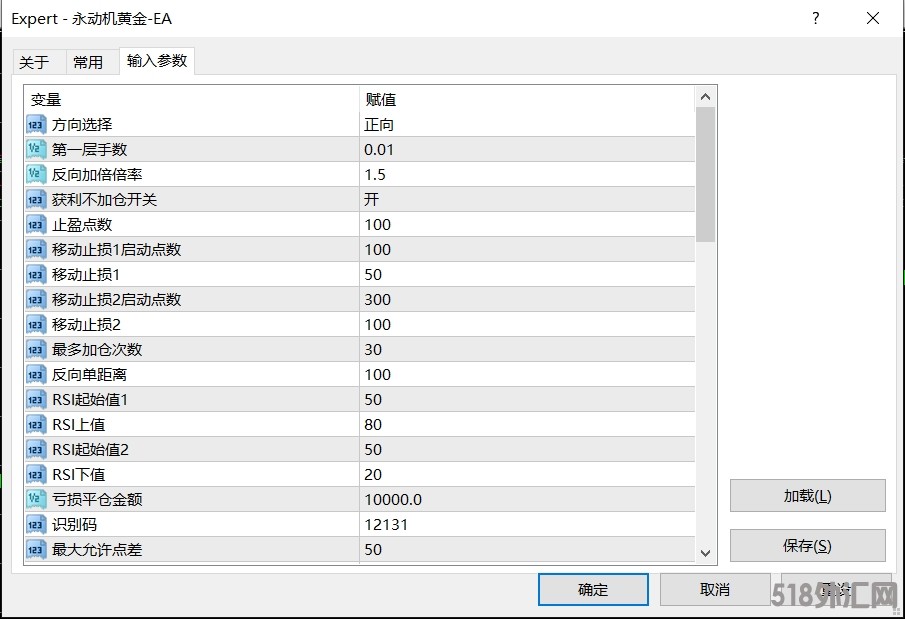Image resolution: width=905 pixels, height=619 pixels.
Task: Click the decimal icon next to 第一层手数
Action: pos(36,150)
